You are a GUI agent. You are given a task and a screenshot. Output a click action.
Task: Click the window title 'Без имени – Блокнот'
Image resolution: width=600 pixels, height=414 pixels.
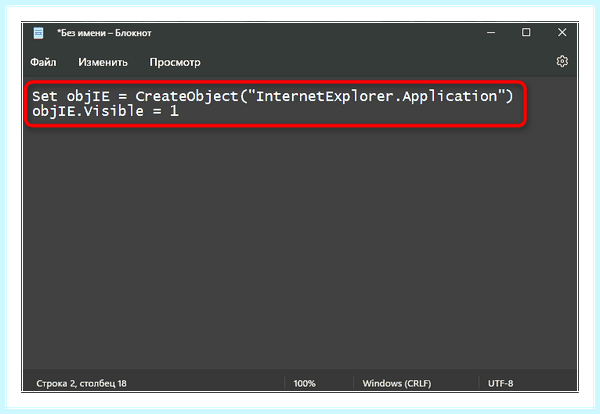(104, 33)
